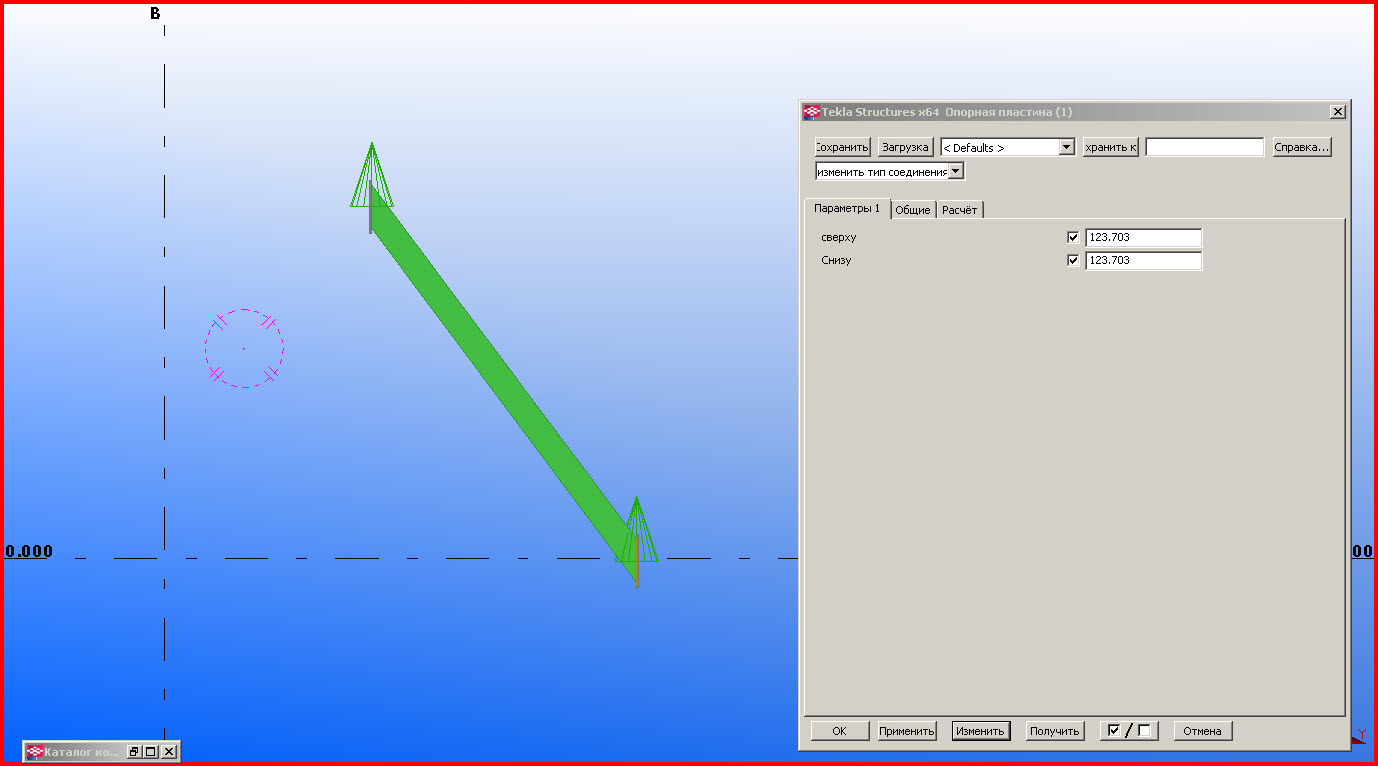The height and width of the screenshot is (766, 1378).
Task: Click the Снизу parameter label
Action: click(x=836, y=260)
